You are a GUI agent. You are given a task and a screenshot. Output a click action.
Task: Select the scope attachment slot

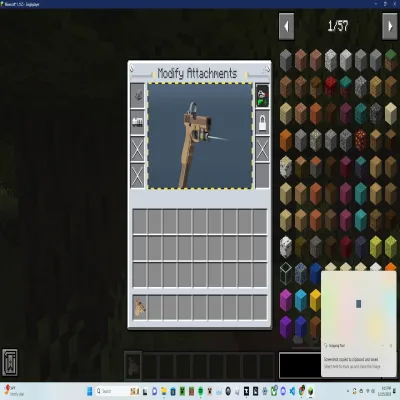pos(137,96)
